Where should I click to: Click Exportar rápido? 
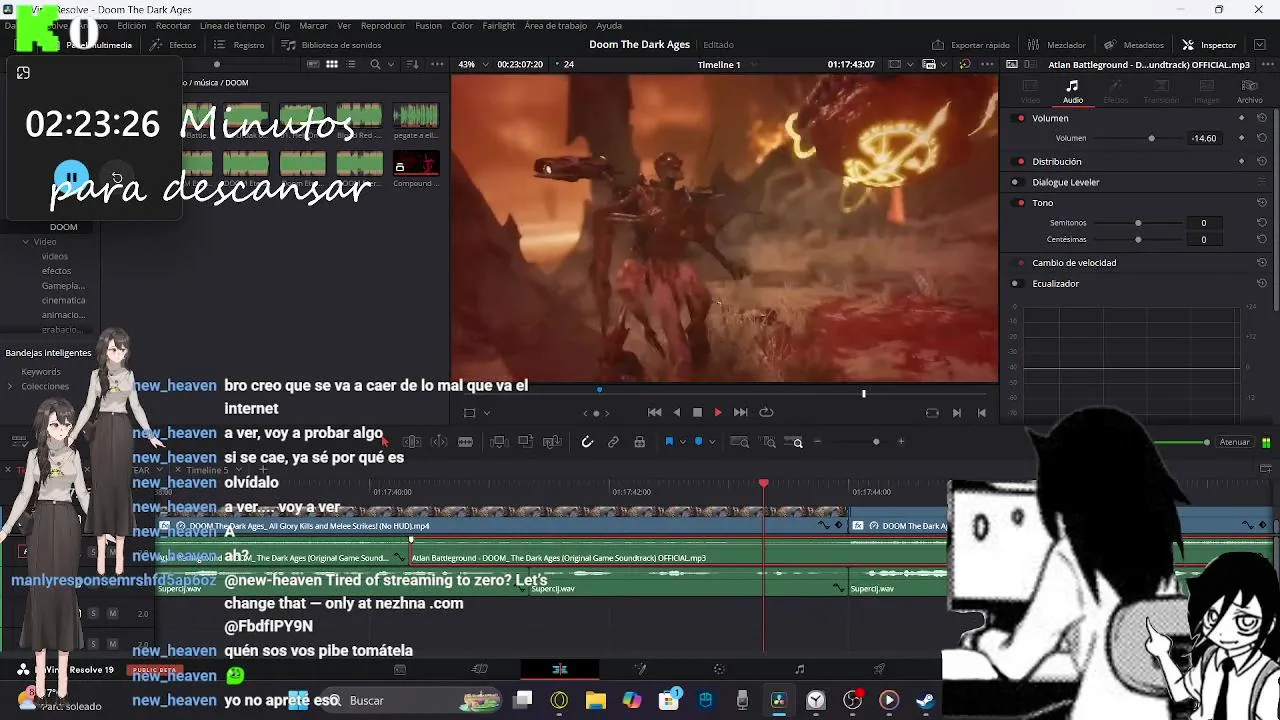(x=971, y=45)
